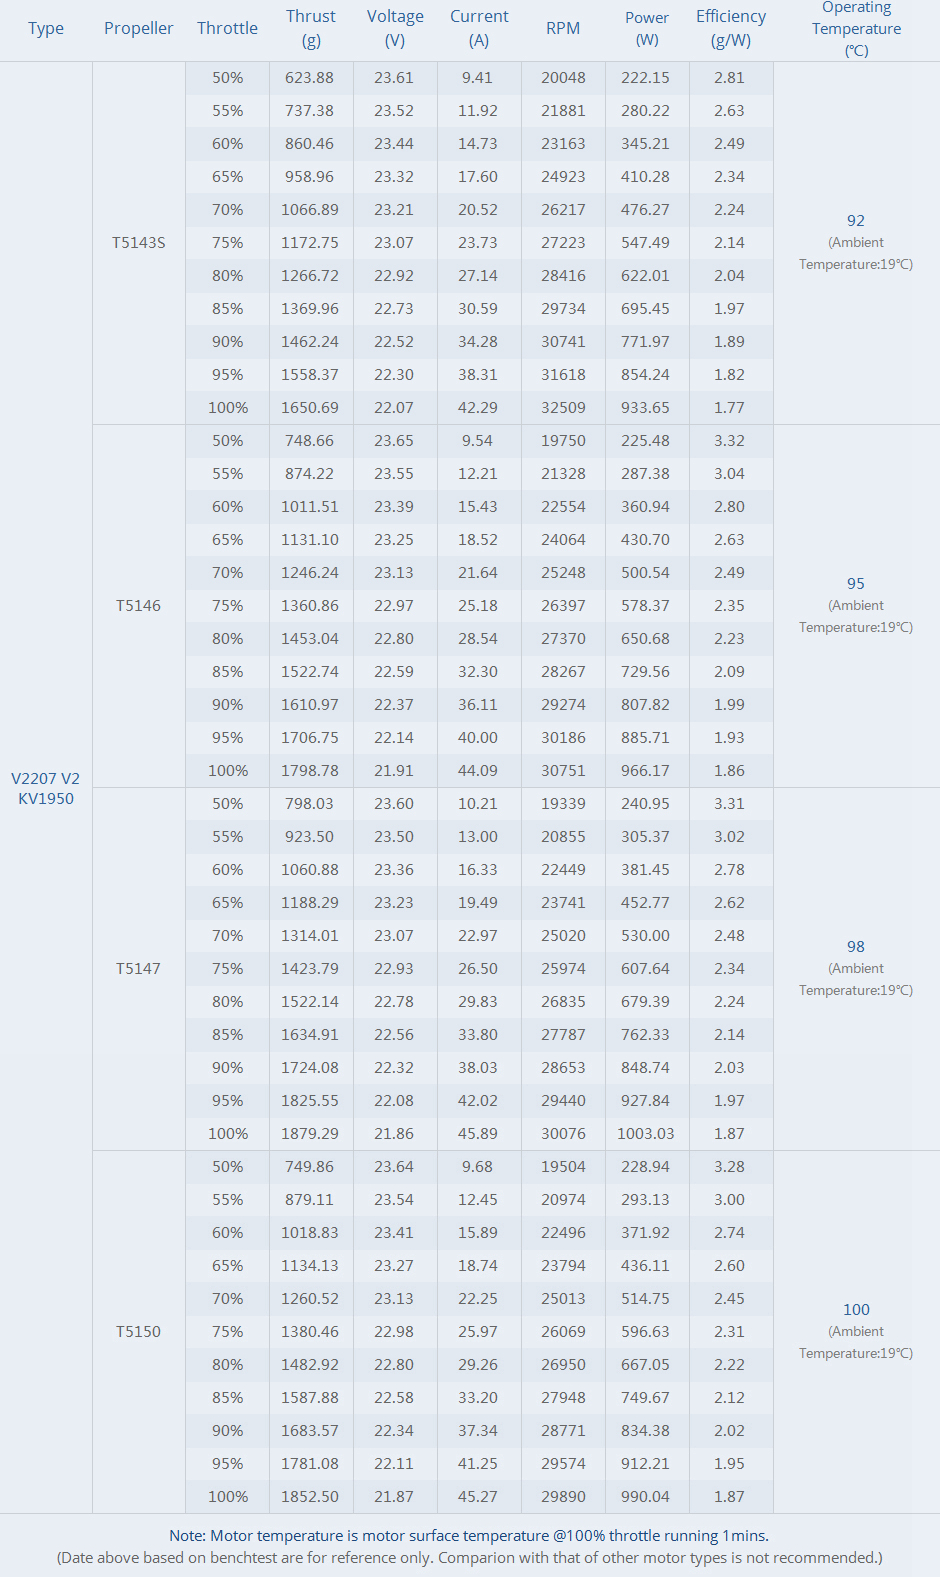Click the T5147 propeller cell
The width and height of the screenshot is (940, 1577).
[139, 969]
